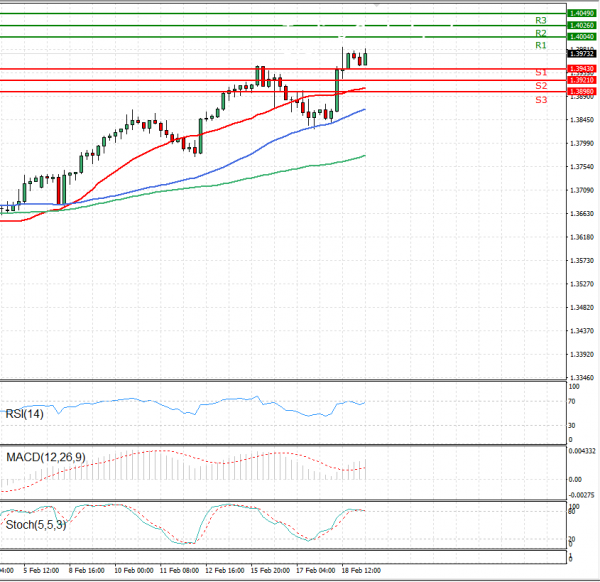The height and width of the screenshot is (582, 600).
Task: Click the 18 Feb 12:00 time label
Action: (x=361, y=571)
